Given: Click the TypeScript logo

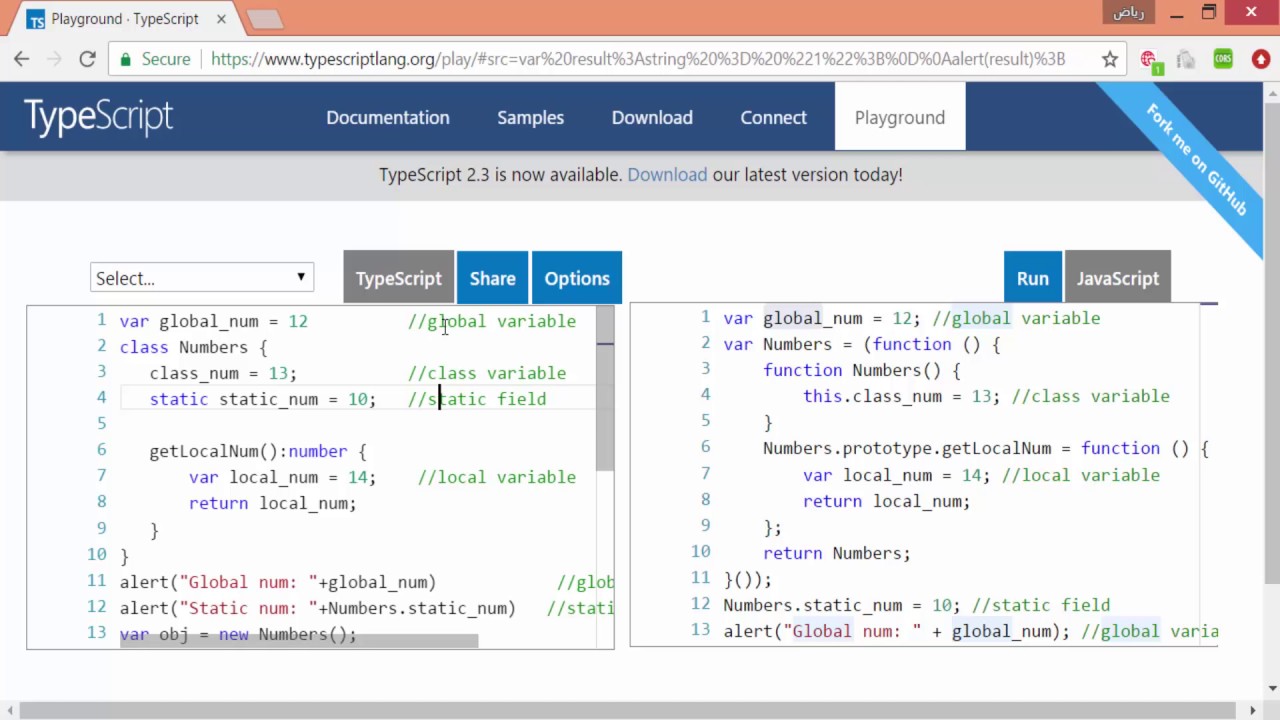Looking at the screenshot, I should [98, 117].
